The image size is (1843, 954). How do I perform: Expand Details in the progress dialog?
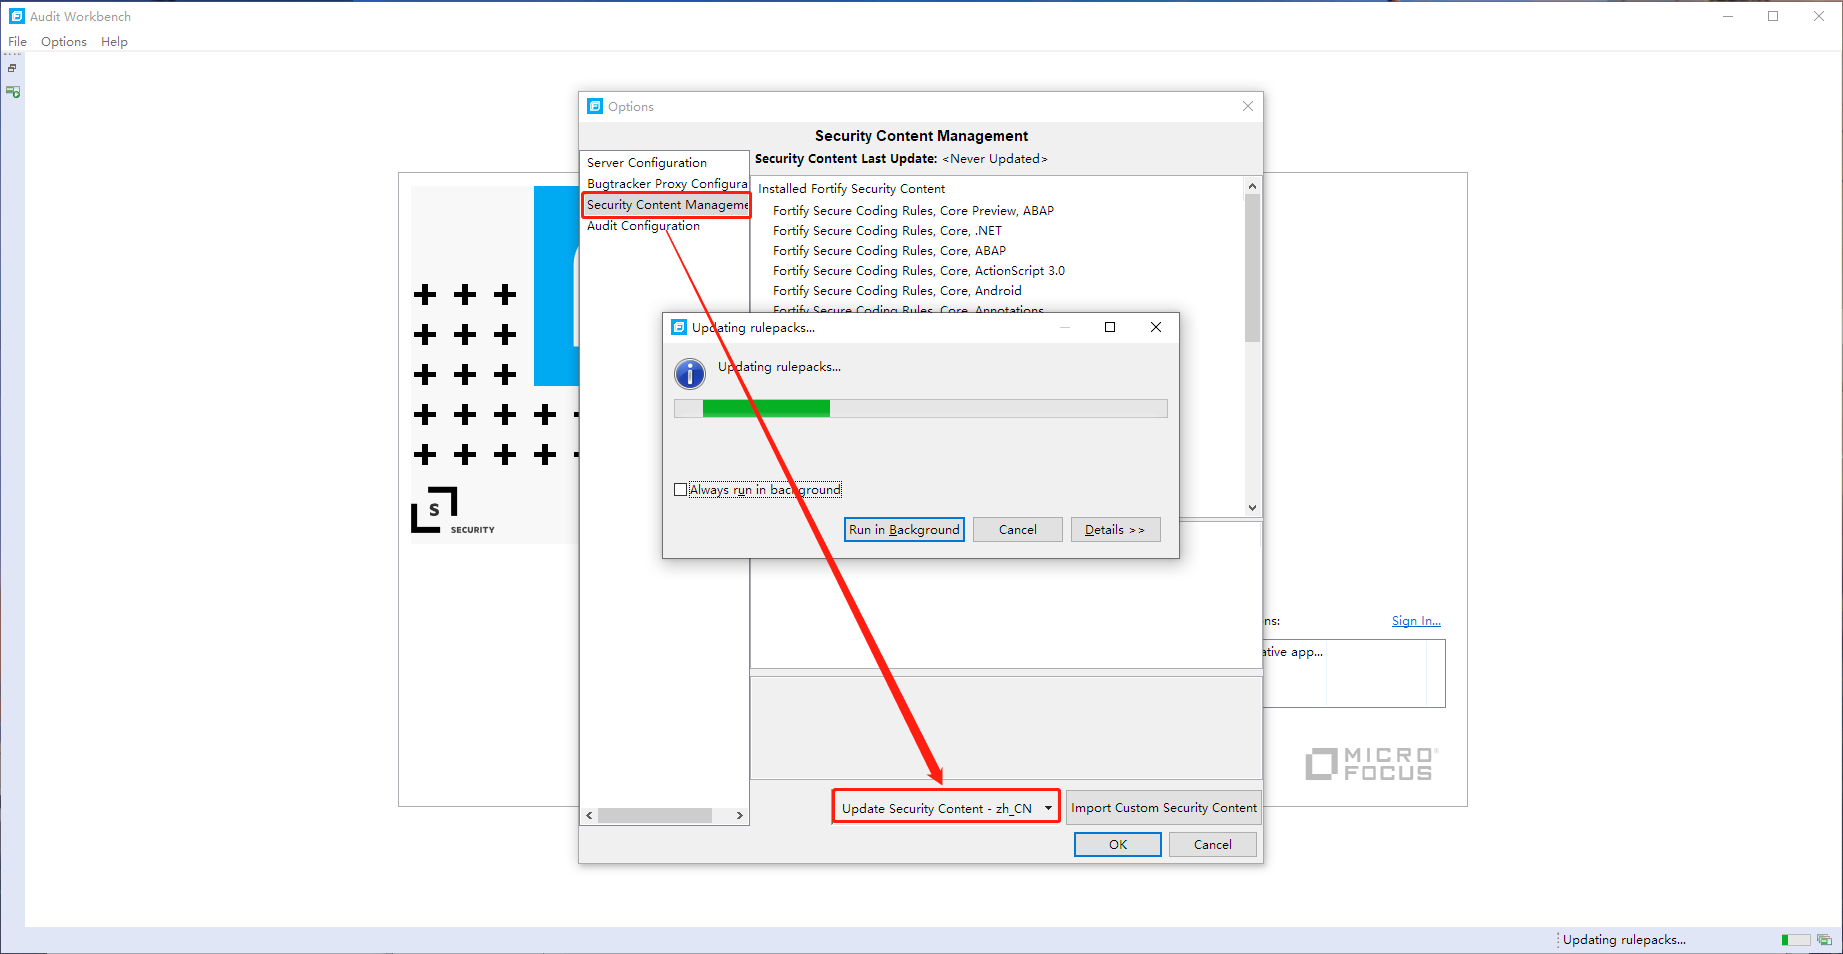click(x=1115, y=530)
